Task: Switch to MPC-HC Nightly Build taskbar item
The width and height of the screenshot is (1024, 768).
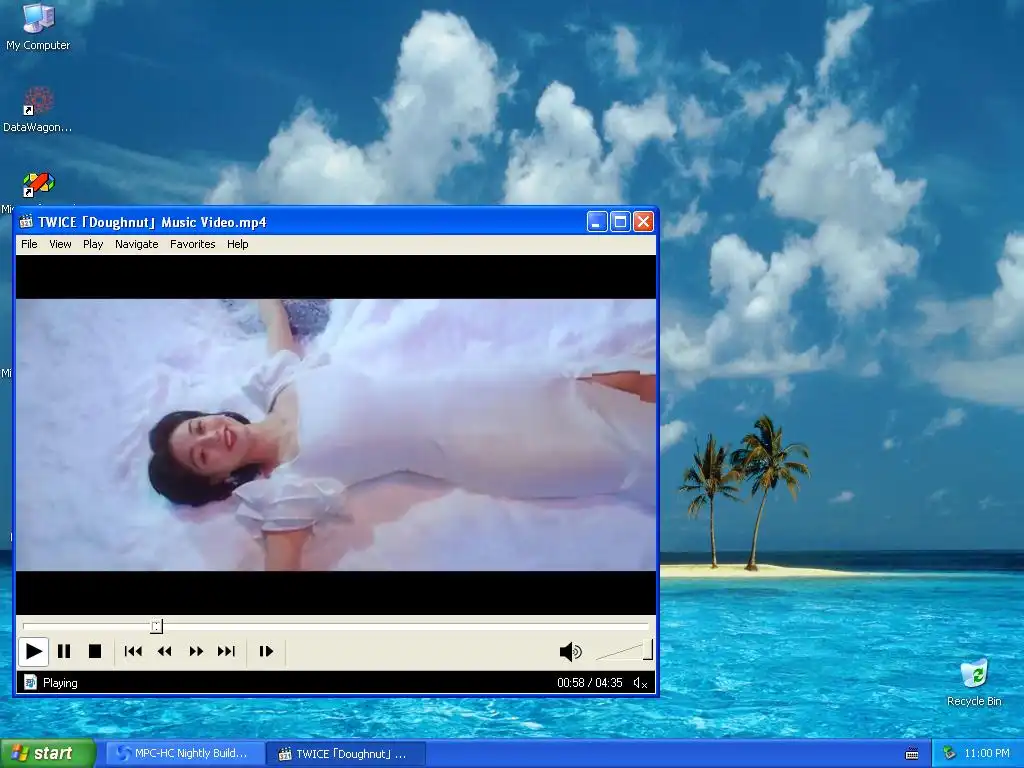Action: point(185,754)
